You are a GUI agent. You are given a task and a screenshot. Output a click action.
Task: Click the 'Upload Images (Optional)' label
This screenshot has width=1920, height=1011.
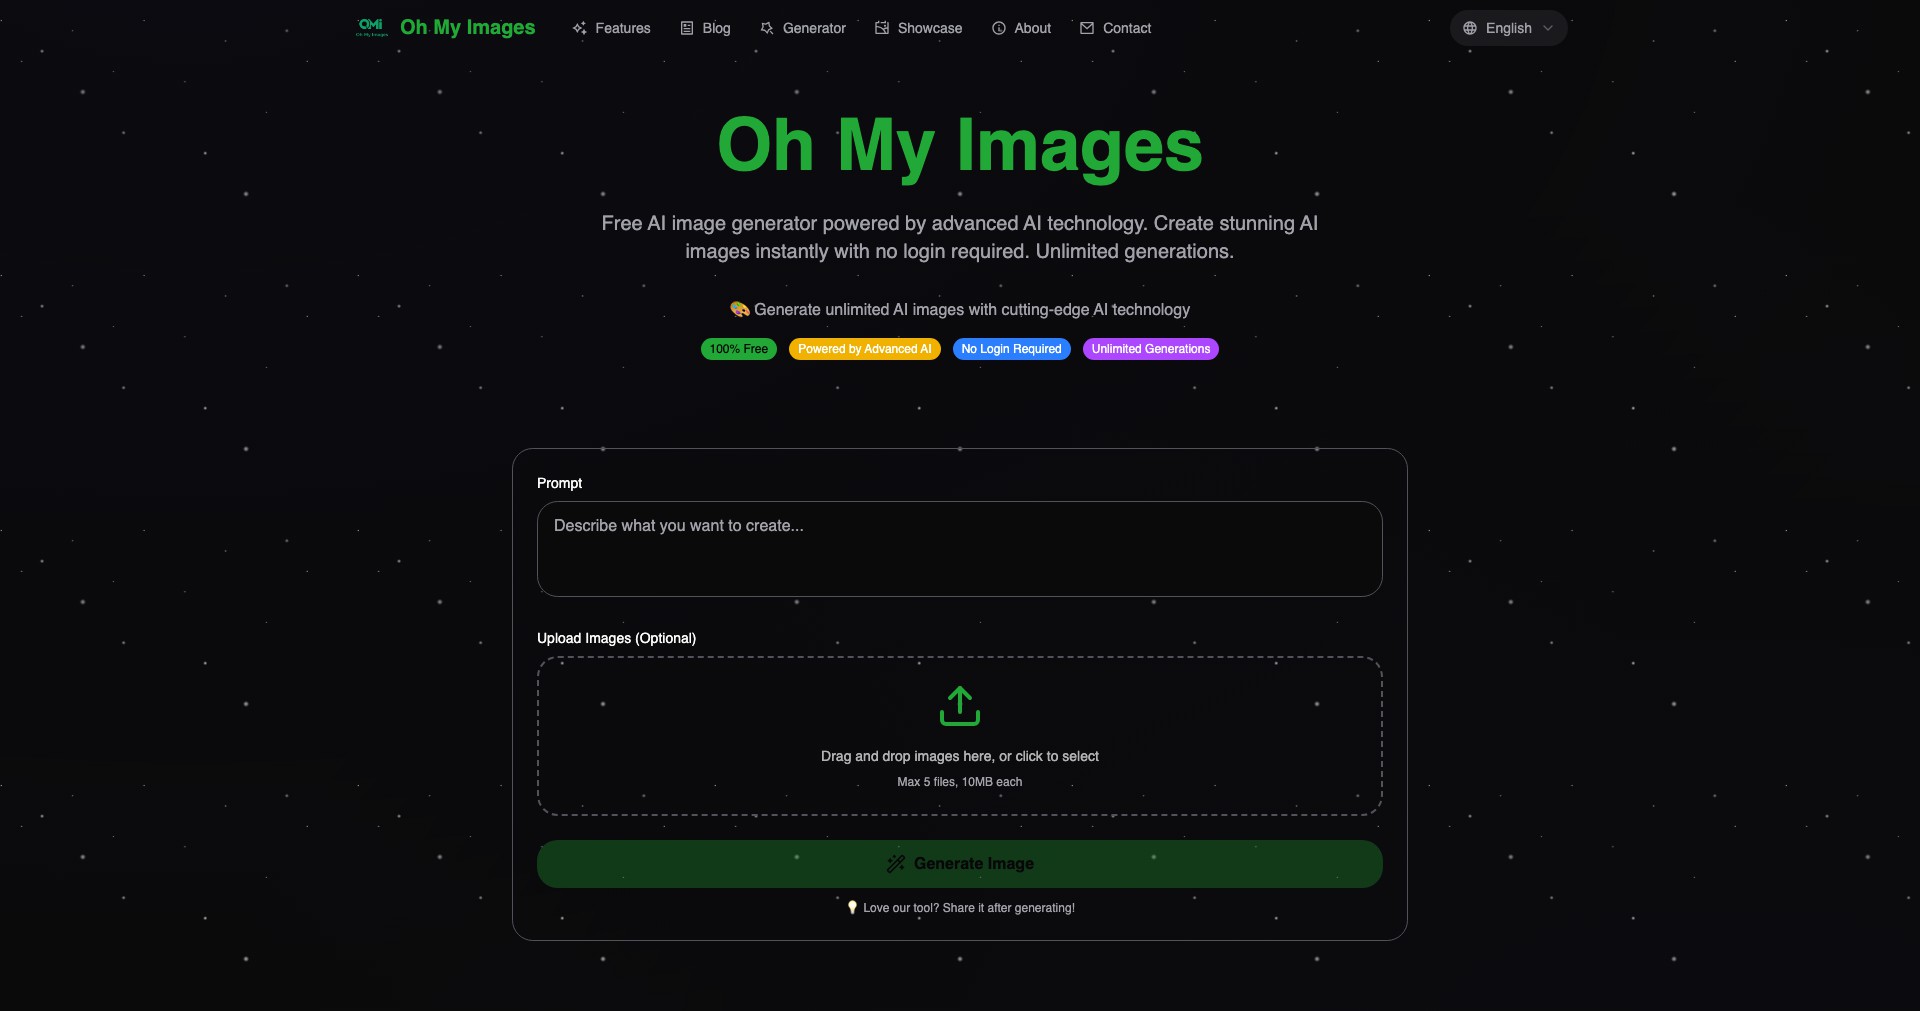(x=616, y=638)
